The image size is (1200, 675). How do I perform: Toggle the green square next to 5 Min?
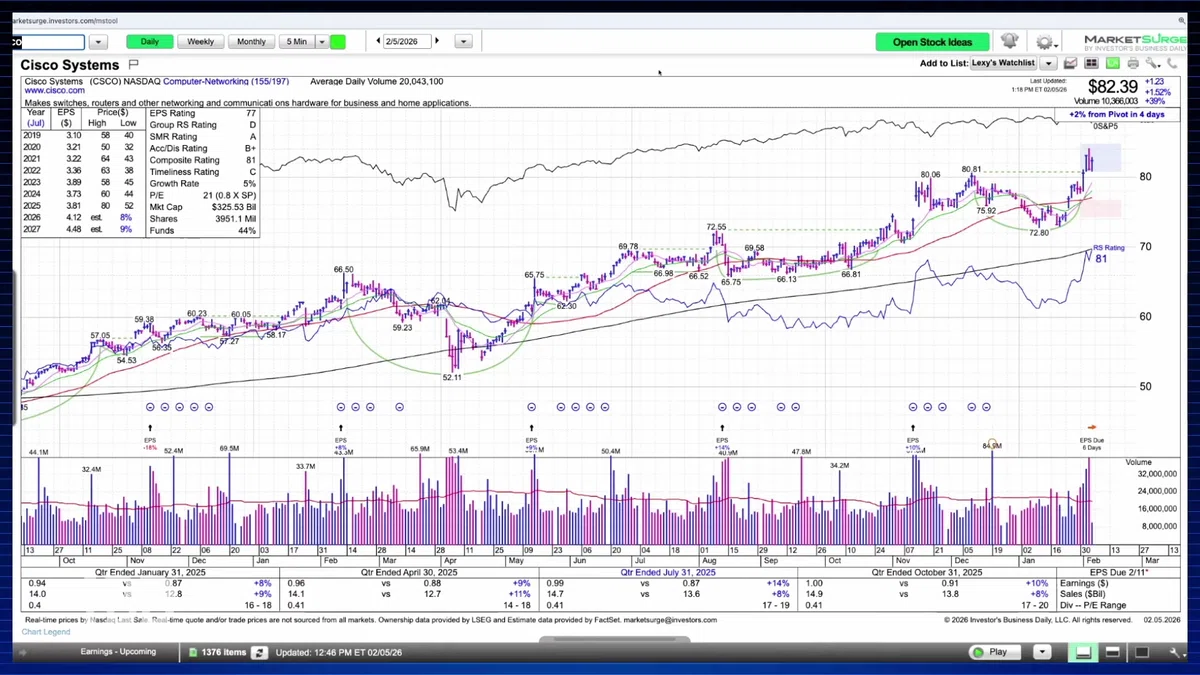[338, 41]
